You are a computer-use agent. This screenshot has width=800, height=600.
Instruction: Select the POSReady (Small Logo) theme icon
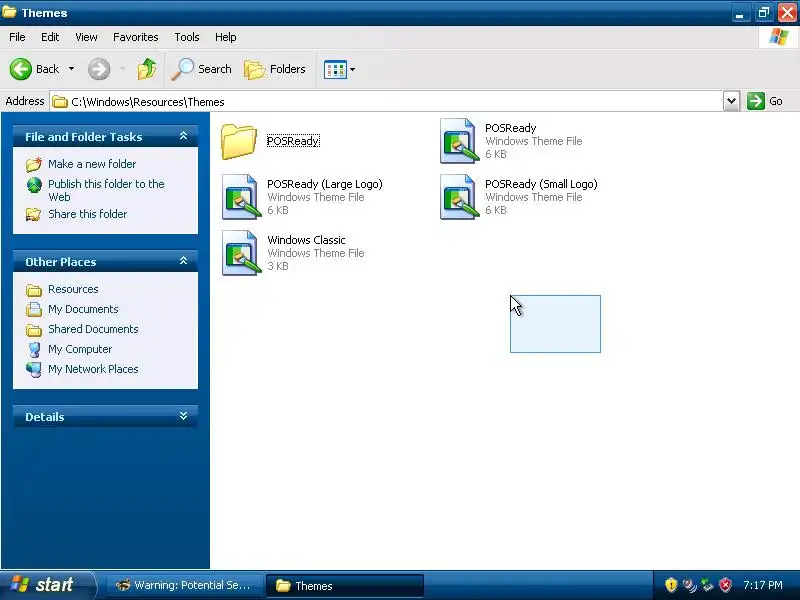tap(459, 197)
